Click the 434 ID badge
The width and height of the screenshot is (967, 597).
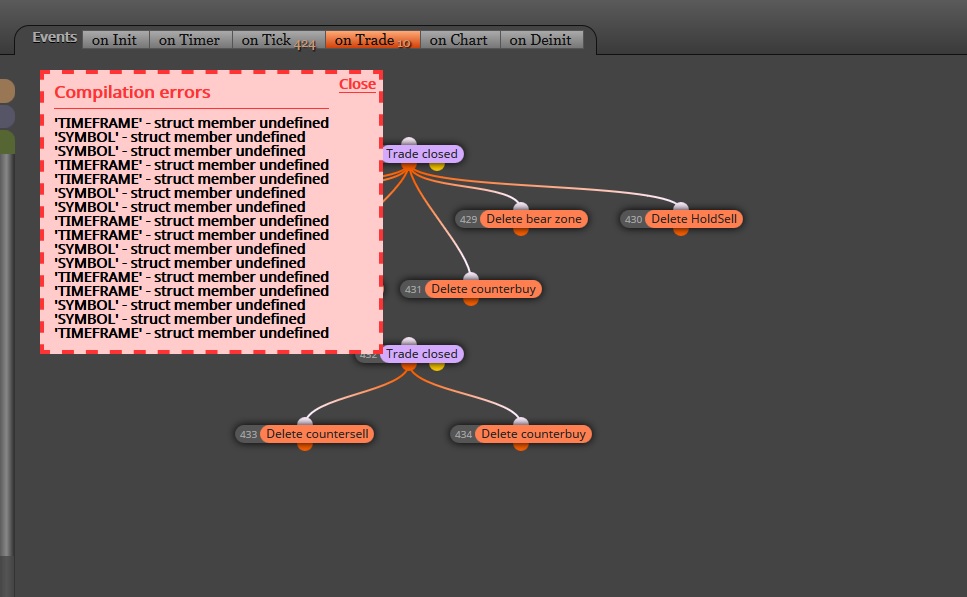point(463,435)
